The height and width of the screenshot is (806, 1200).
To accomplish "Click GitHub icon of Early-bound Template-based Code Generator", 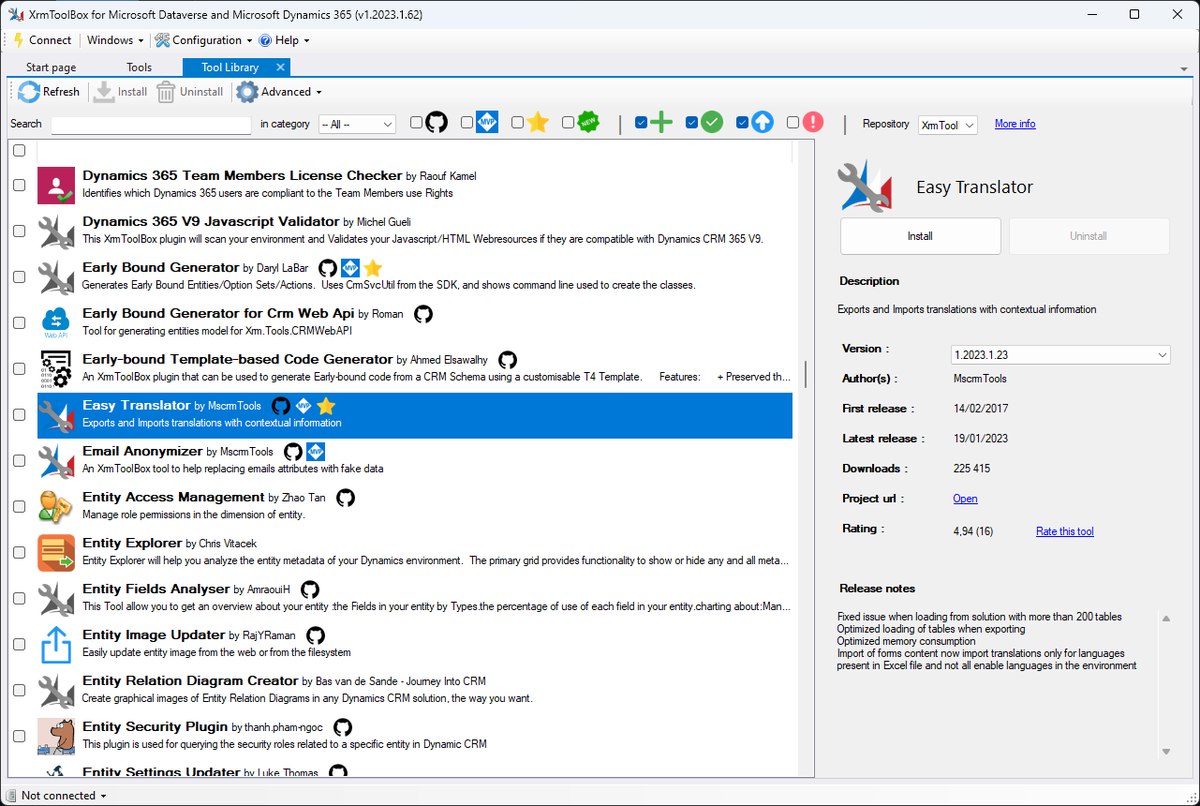I will (x=507, y=360).
